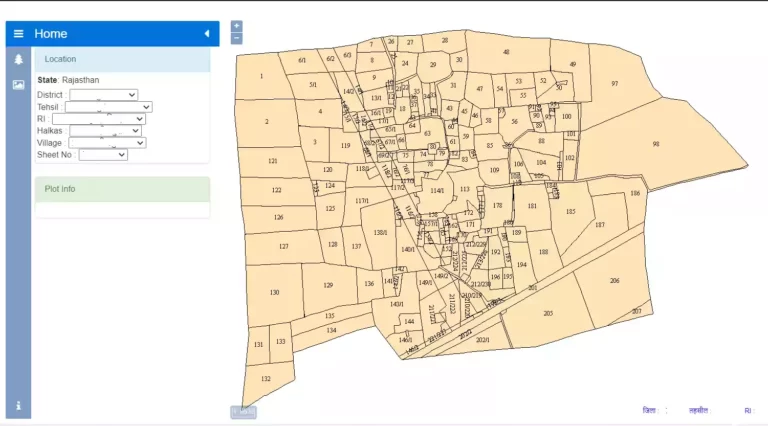768x426 pixels.
Task: Select plot 130 on the map
Action: [274, 292]
